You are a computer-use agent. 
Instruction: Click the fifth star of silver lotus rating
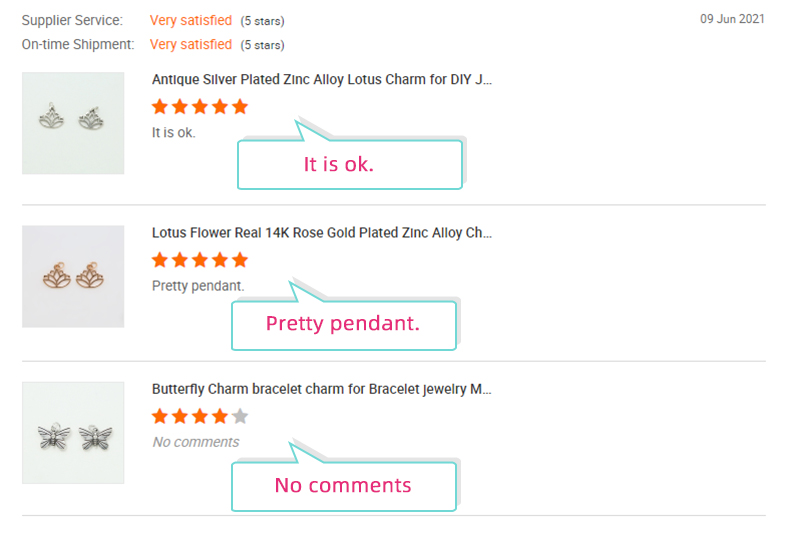[240, 107]
